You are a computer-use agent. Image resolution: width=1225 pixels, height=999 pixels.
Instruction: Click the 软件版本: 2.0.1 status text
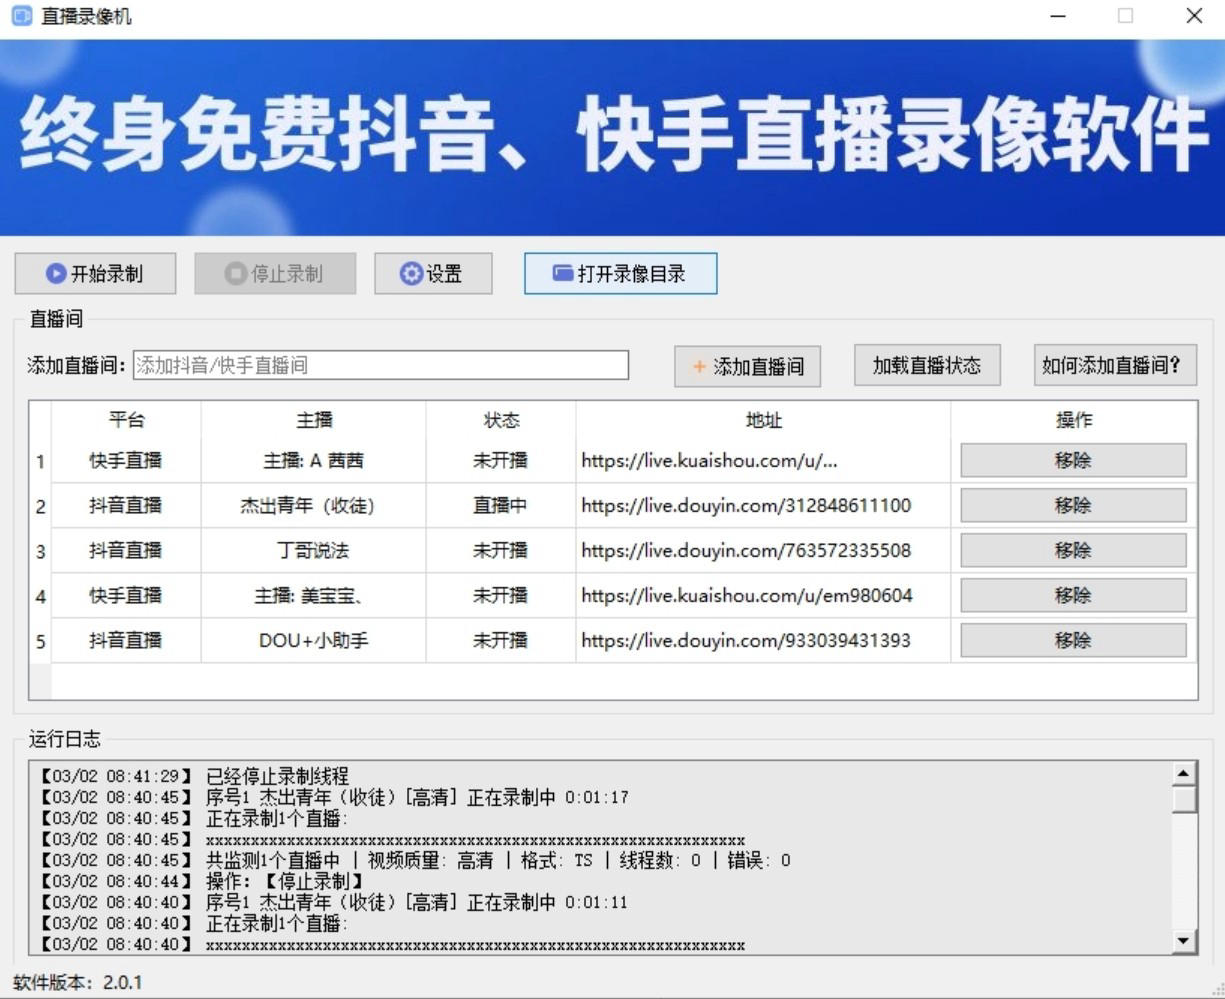tap(78, 982)
